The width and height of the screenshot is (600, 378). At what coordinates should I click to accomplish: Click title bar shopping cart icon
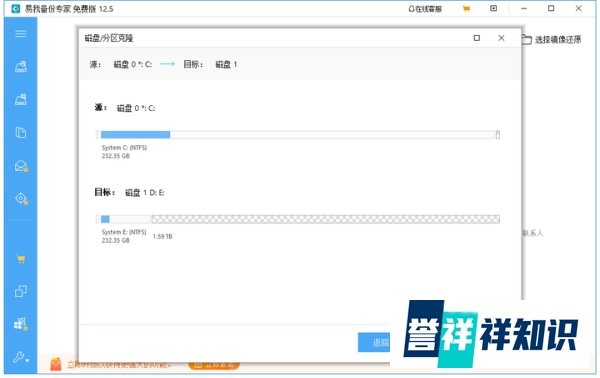click(466, 8)
